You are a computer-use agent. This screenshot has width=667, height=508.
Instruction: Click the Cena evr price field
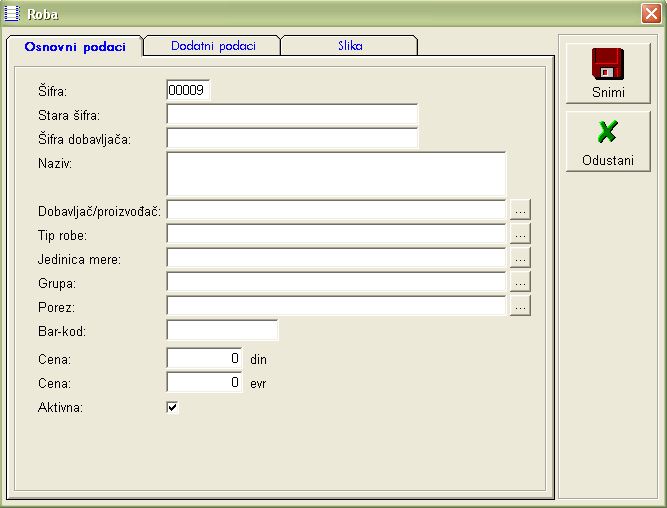[x=204, y=382]
